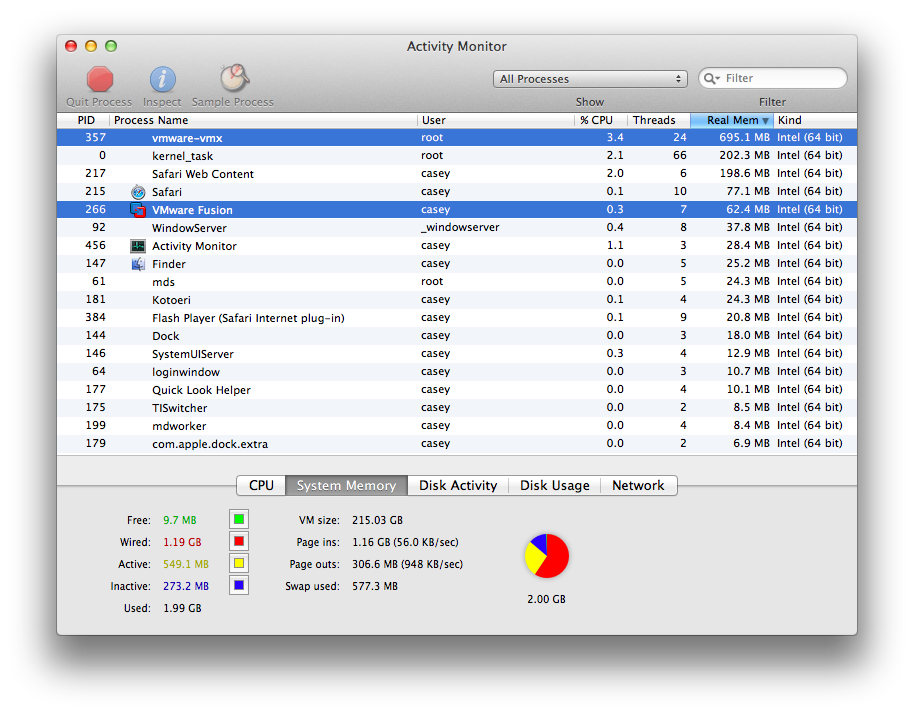Select the kernel_task process row
Image resolution: width=914 pixels, height=714 pixels.
tap(457, 156)
